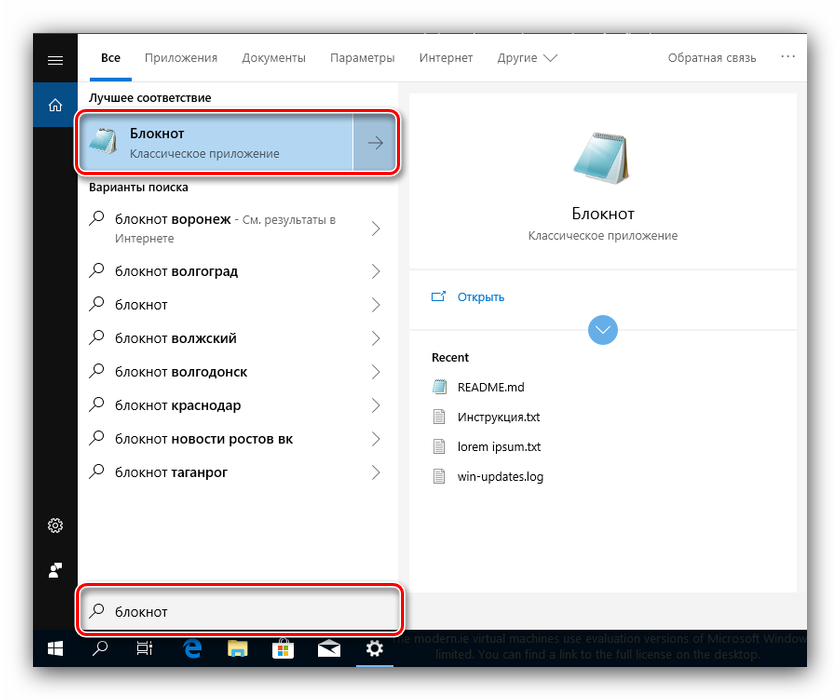Click the Task View taskbar icon

tap(145, 649)
